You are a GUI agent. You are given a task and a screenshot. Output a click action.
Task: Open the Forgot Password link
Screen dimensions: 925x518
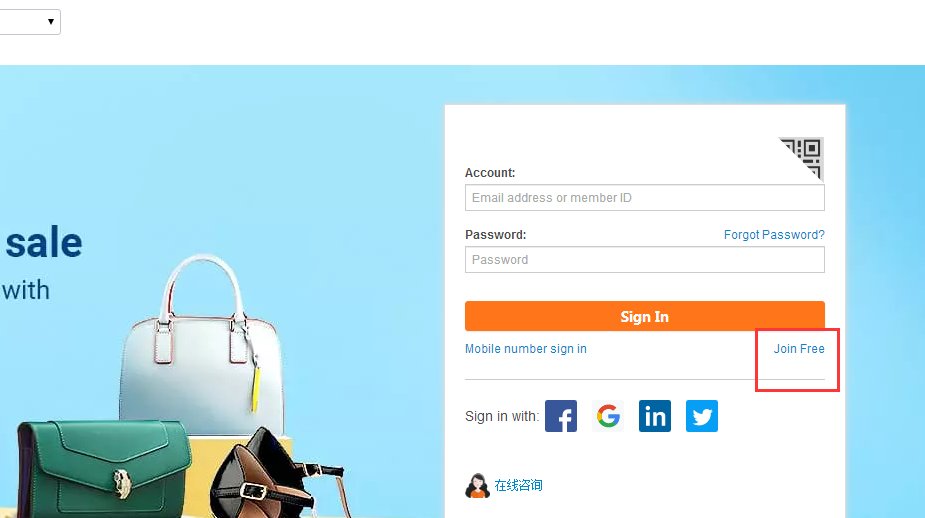click(x=774, y=235)
